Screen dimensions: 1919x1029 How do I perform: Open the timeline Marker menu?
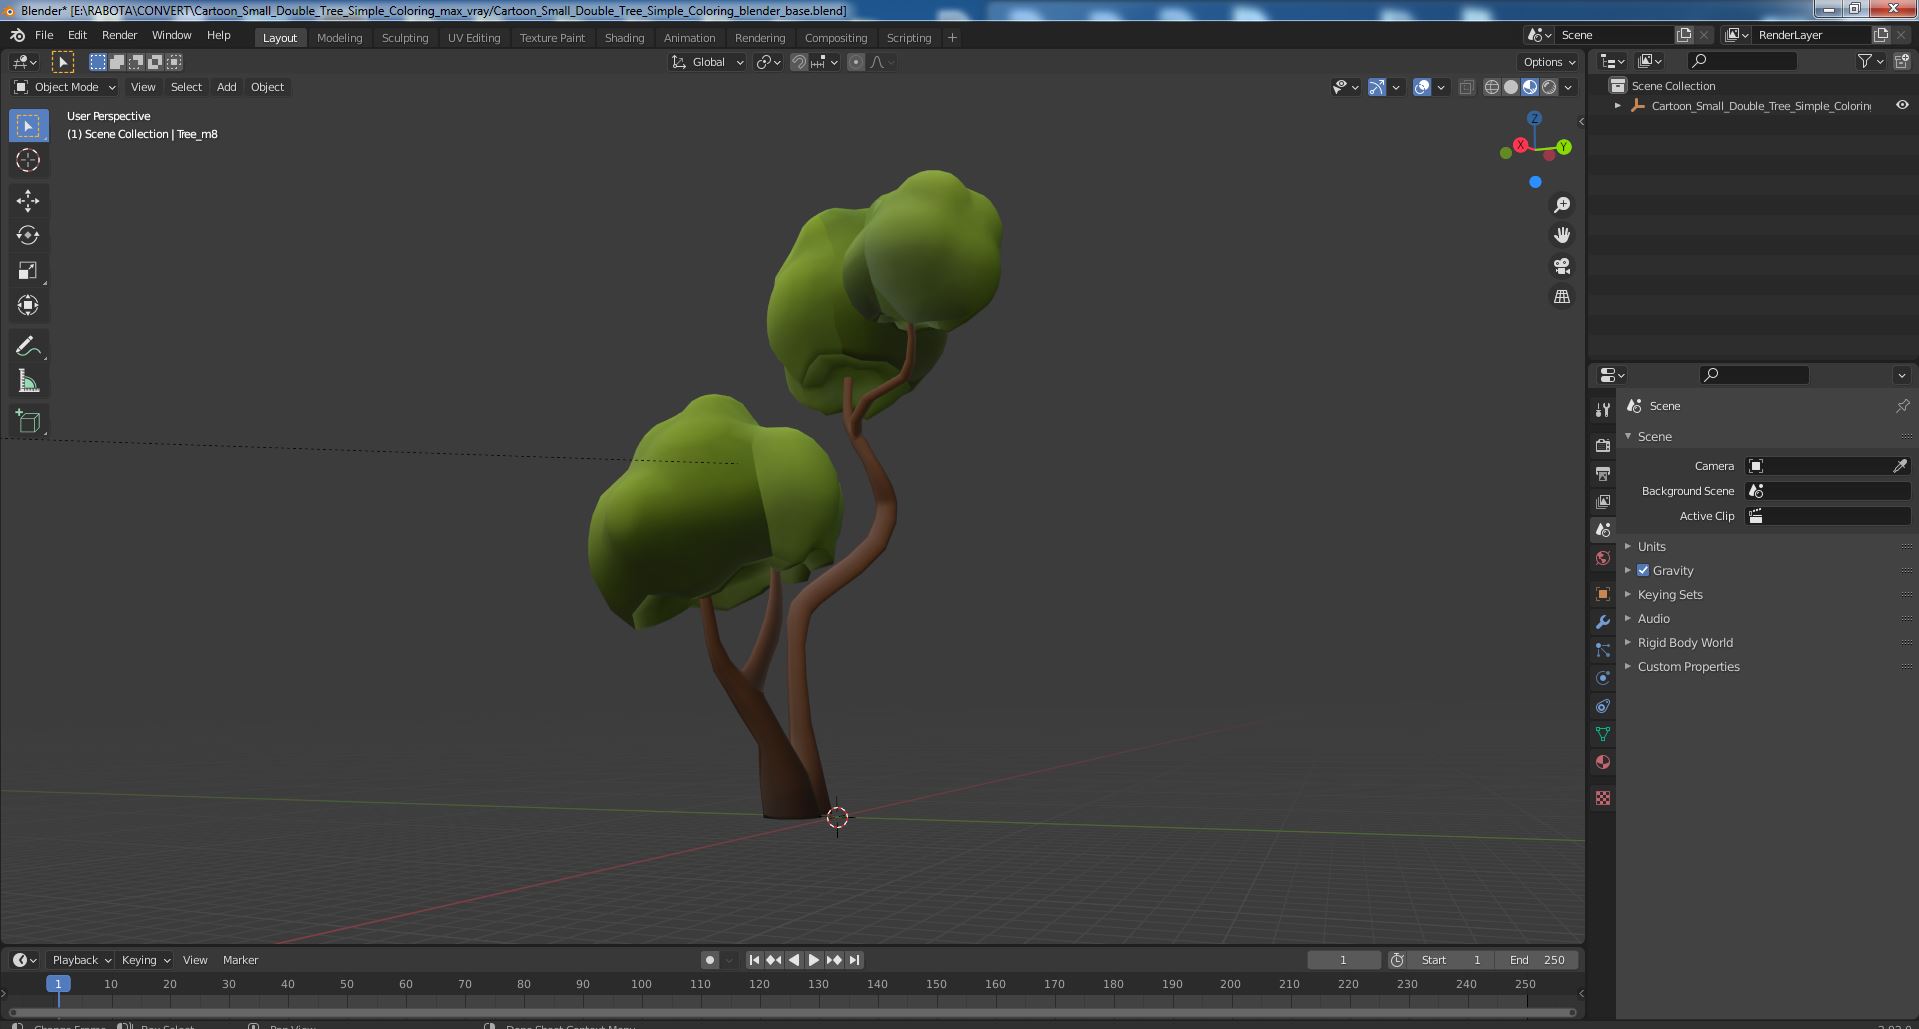click(240, 960)
